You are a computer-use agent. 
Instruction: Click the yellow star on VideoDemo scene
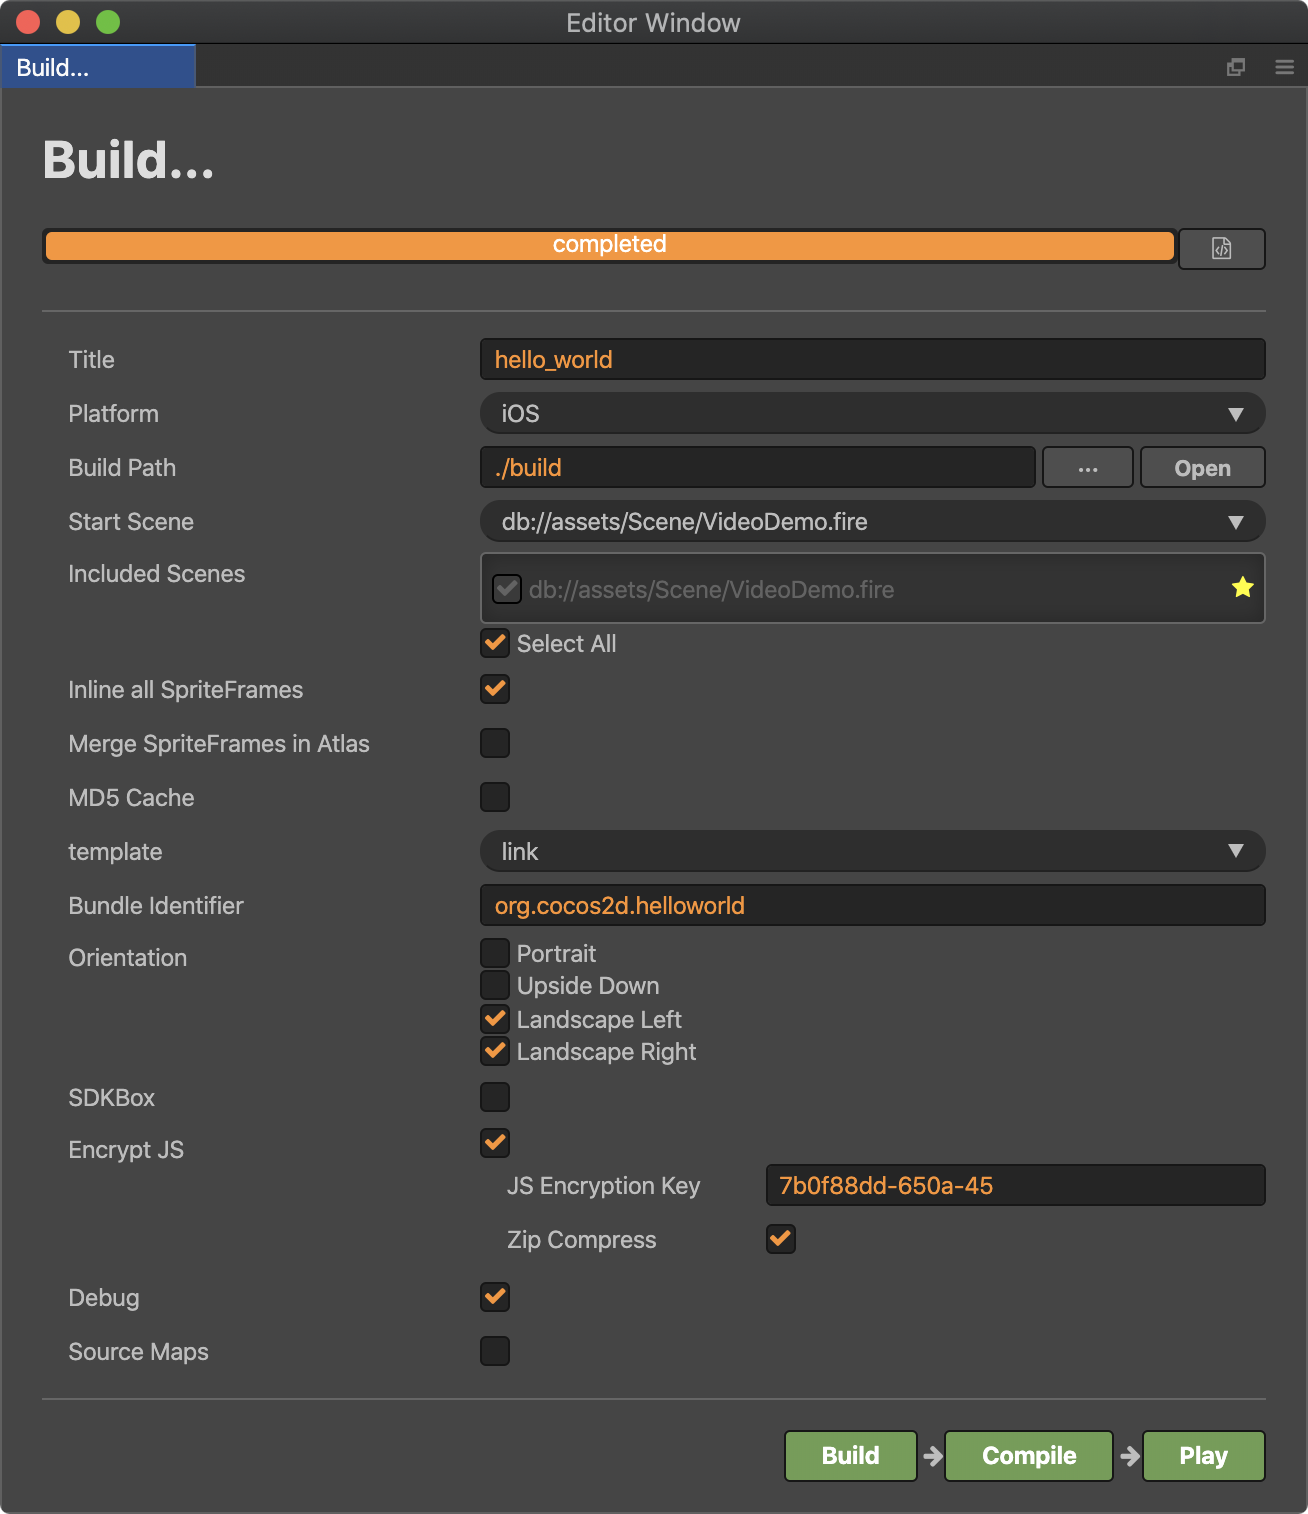[1242, 588]
